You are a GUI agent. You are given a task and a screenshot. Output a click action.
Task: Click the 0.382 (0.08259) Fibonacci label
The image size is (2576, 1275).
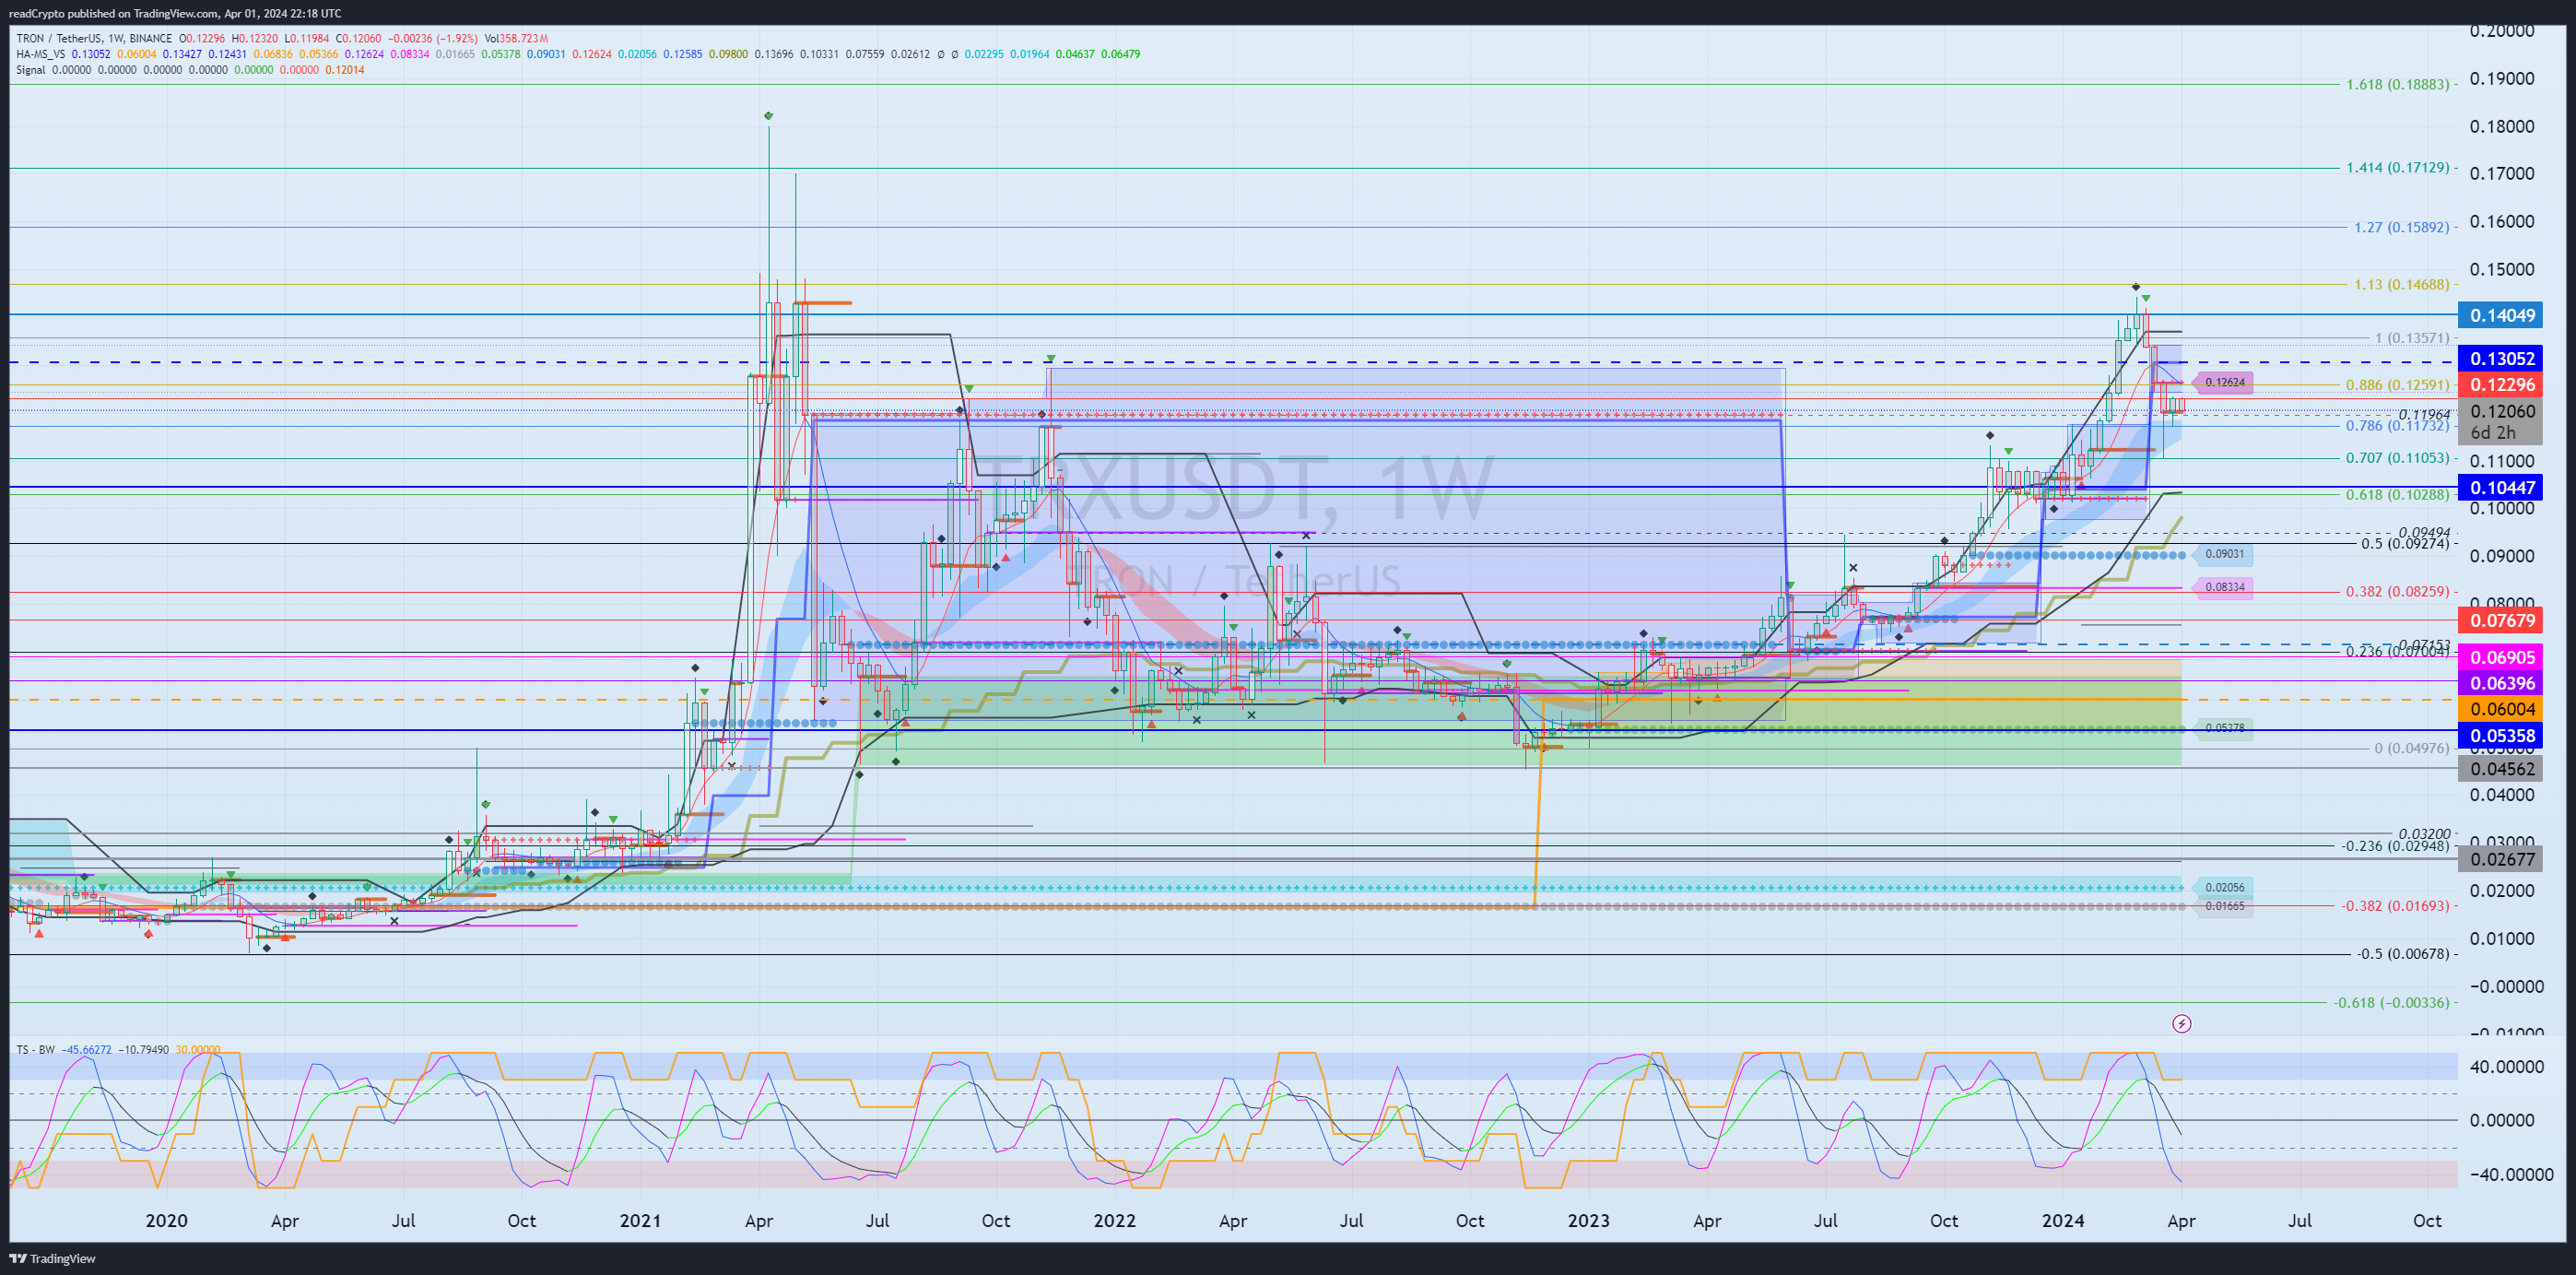2397,591
